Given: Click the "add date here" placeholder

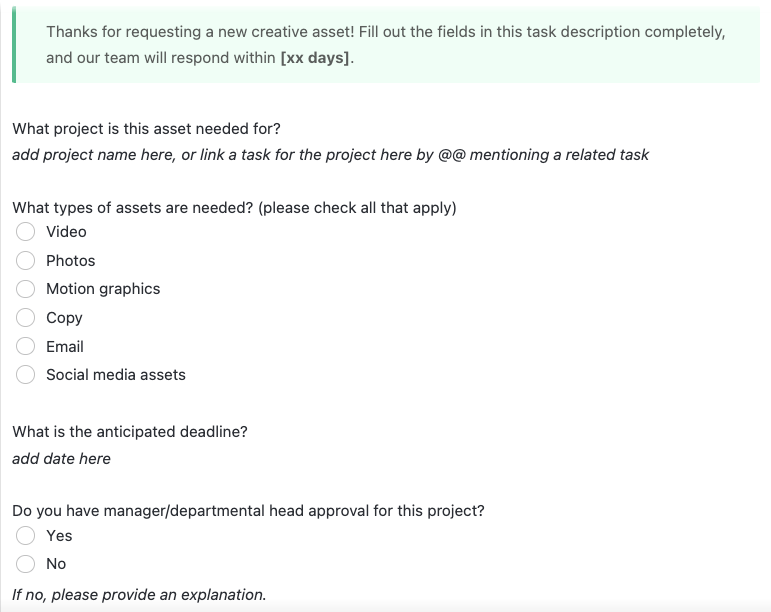Looking at the screenshot, I should pos(61,459).
